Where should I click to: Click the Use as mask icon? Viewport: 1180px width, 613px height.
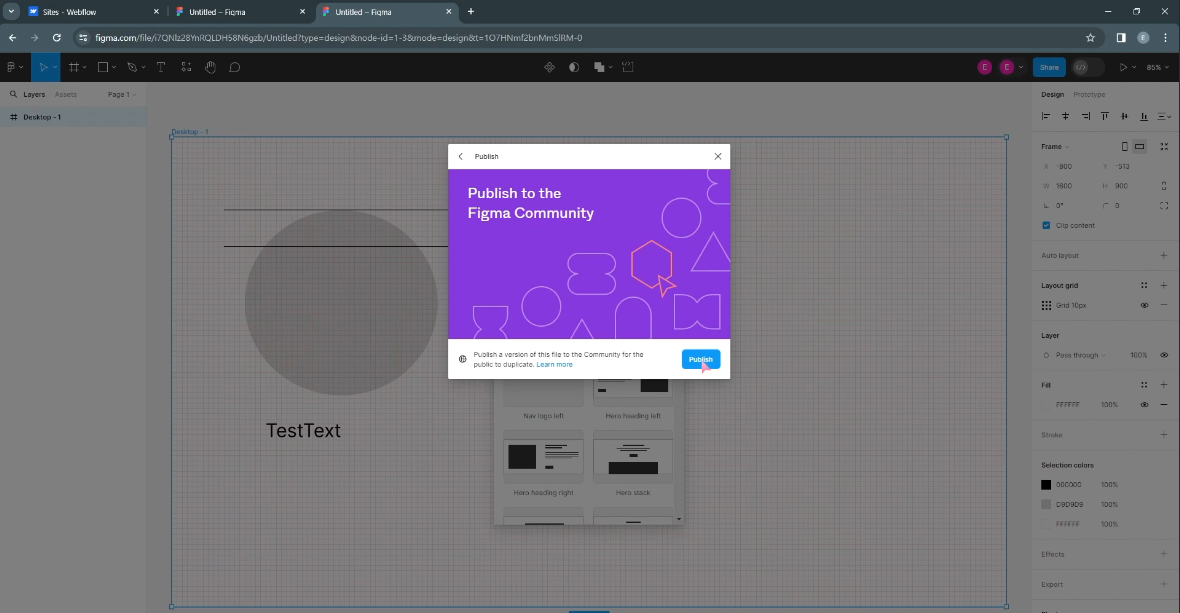click(574, 67)
